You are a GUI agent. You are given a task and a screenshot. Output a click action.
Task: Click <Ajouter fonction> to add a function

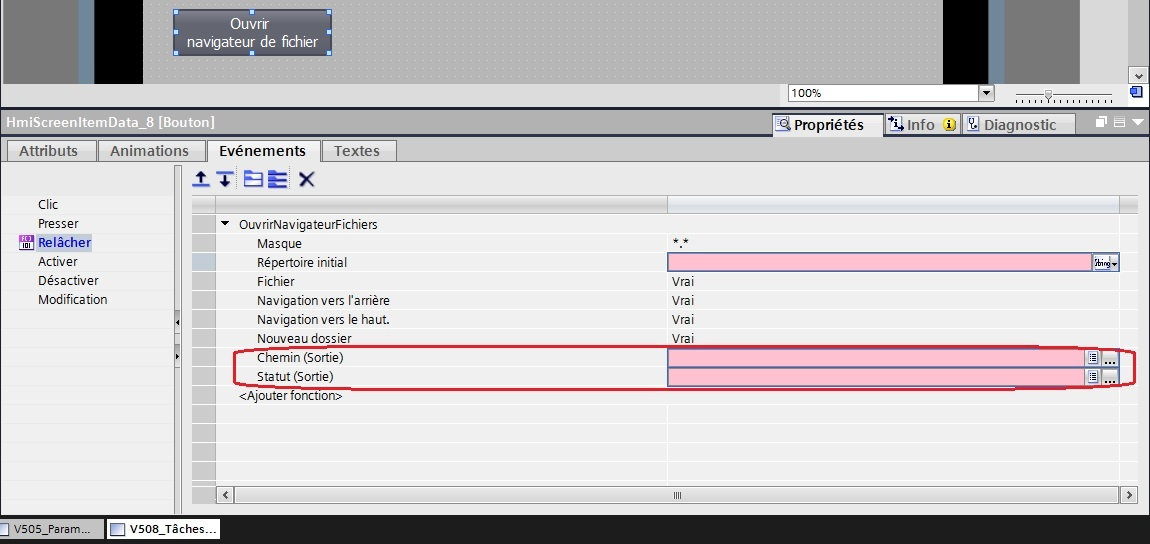tap(290, 396)
